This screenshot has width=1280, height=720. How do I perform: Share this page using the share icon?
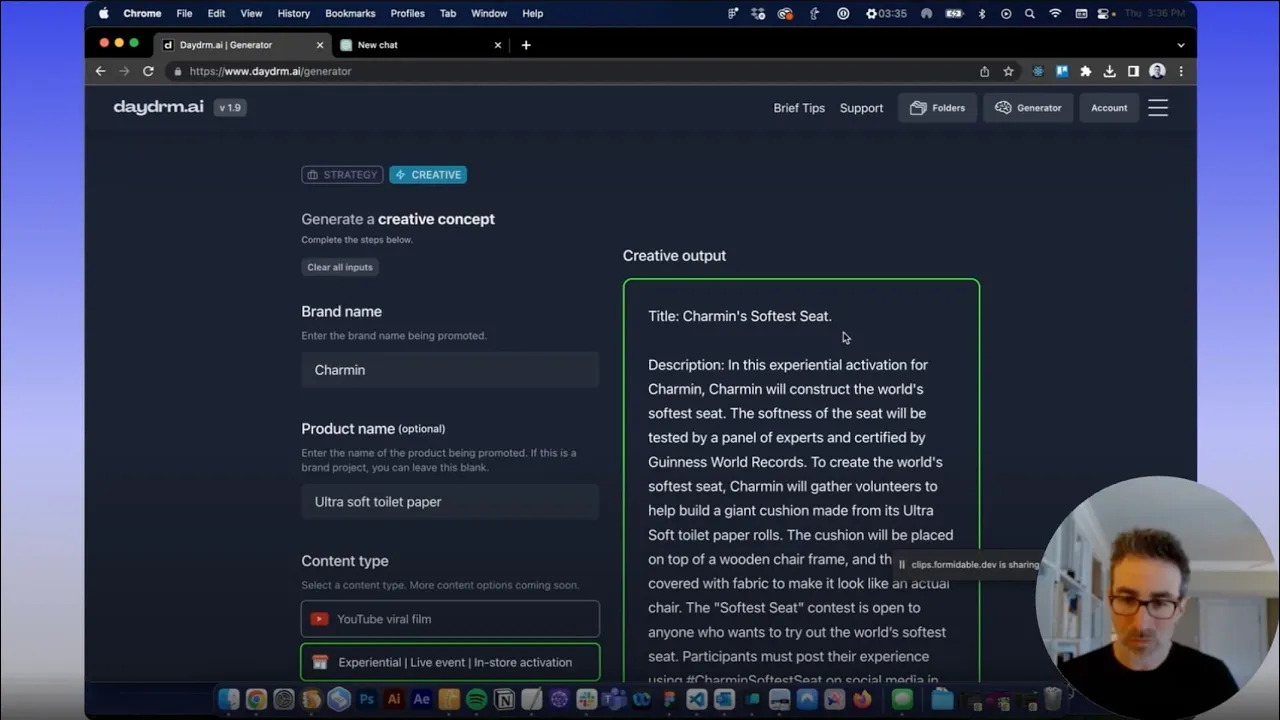(984, 71)
